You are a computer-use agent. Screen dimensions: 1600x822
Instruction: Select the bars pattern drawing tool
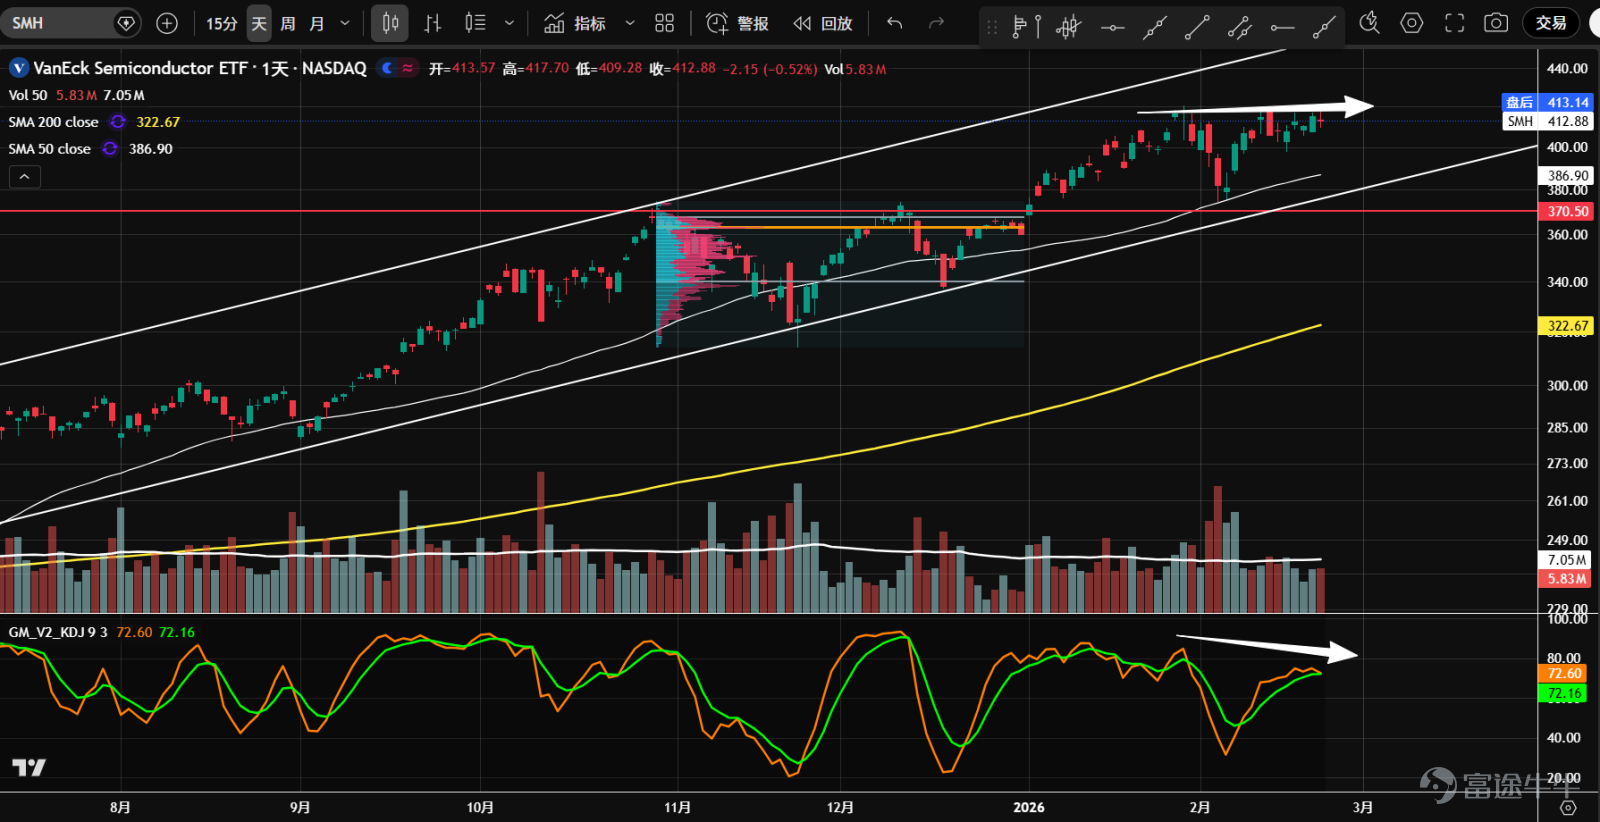pos(1069,27)
